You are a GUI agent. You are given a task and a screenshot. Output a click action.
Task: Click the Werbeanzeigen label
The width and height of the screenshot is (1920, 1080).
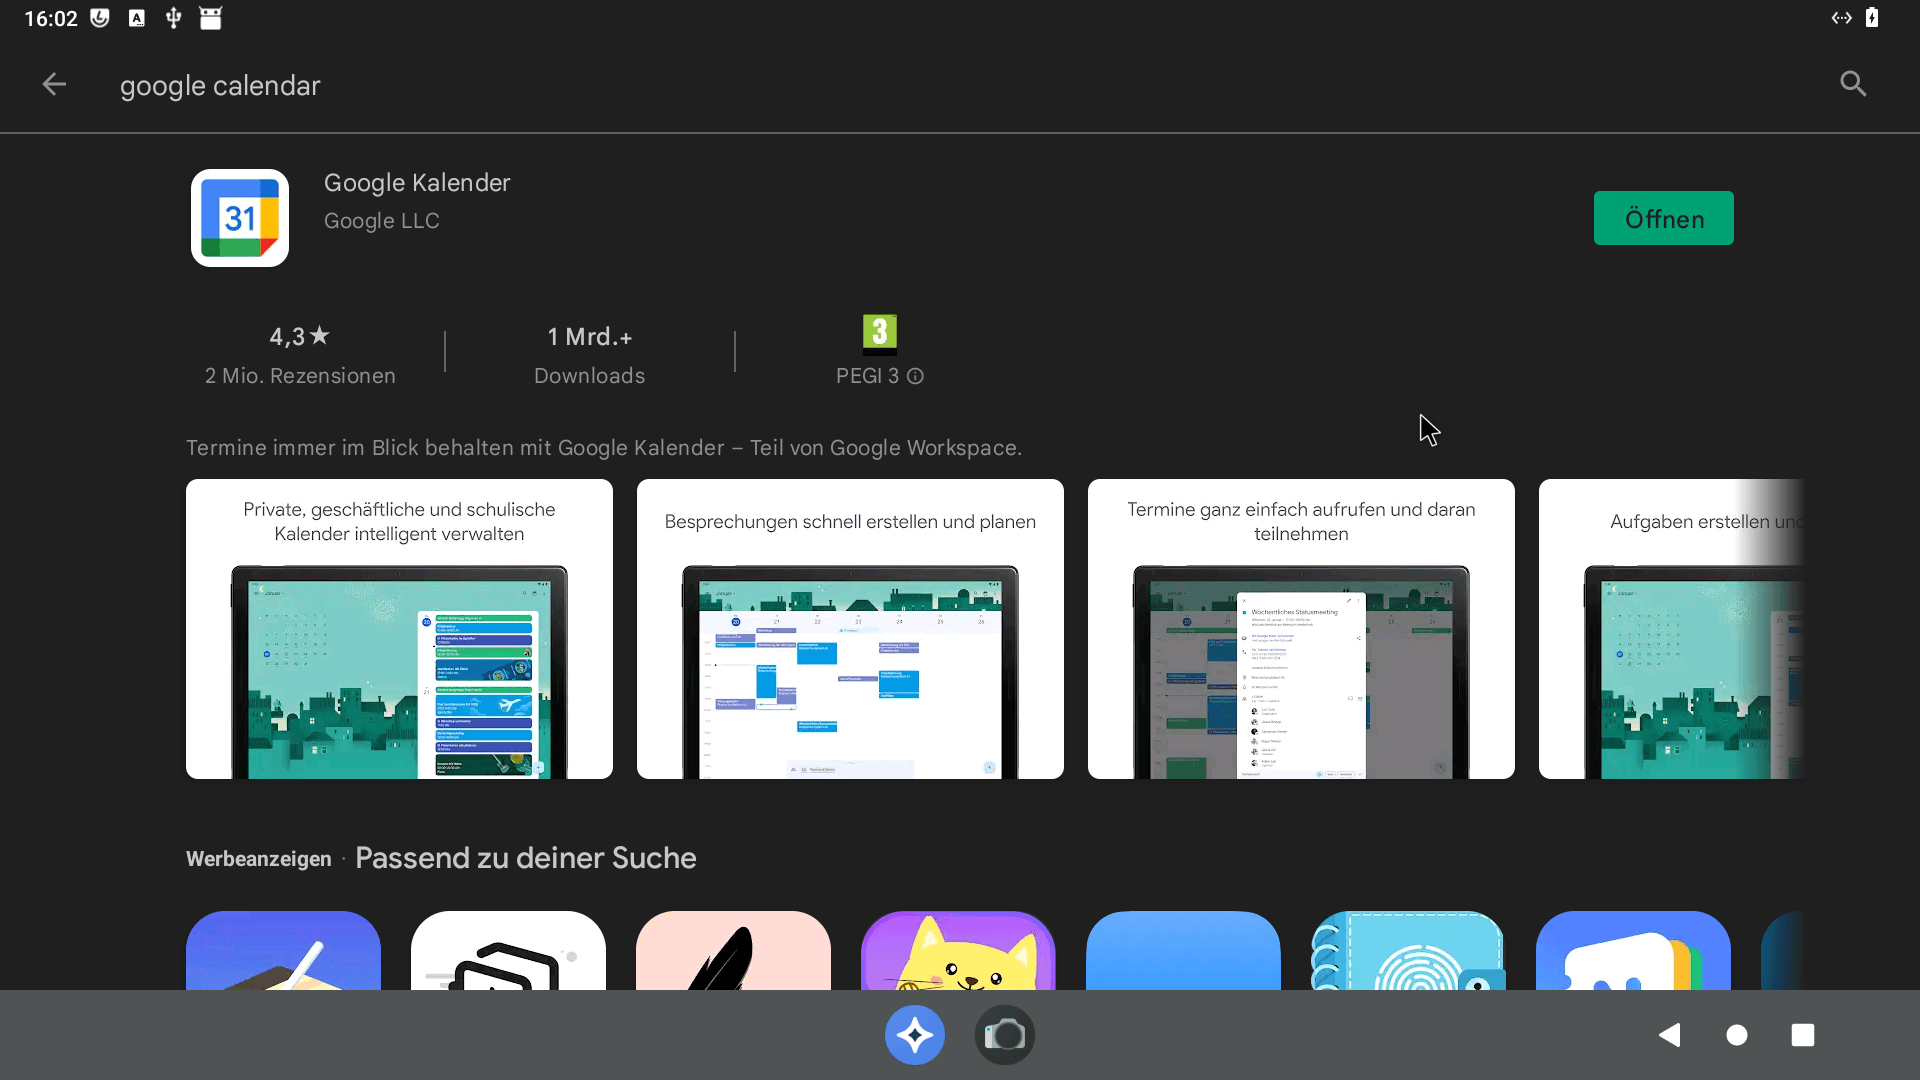(x=259, y=859)
